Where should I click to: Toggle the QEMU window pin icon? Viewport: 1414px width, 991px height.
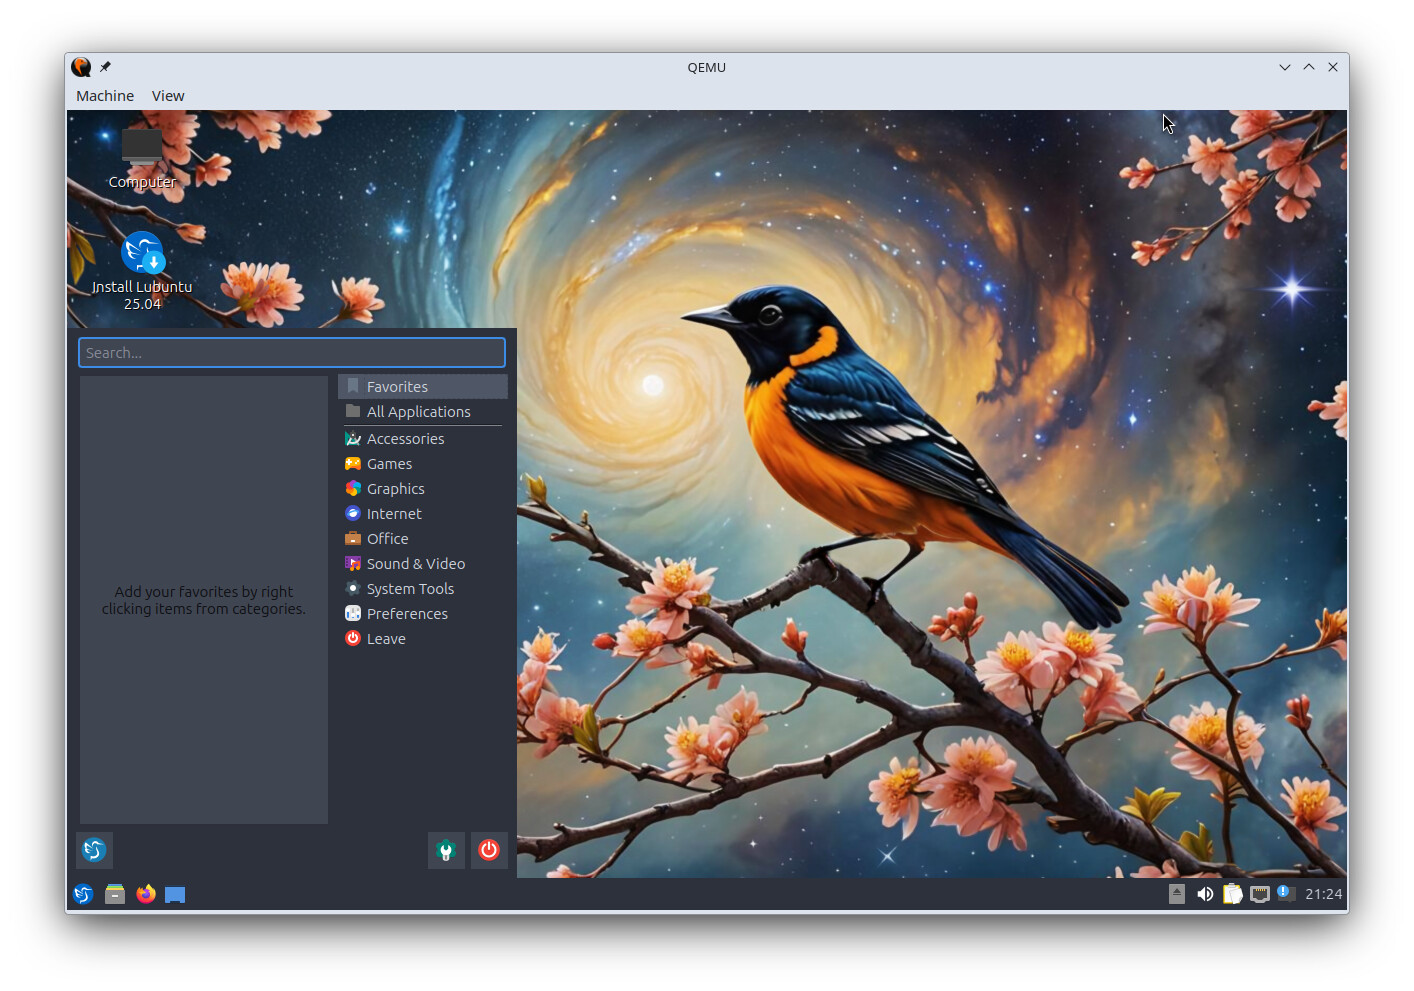(105, 67)
